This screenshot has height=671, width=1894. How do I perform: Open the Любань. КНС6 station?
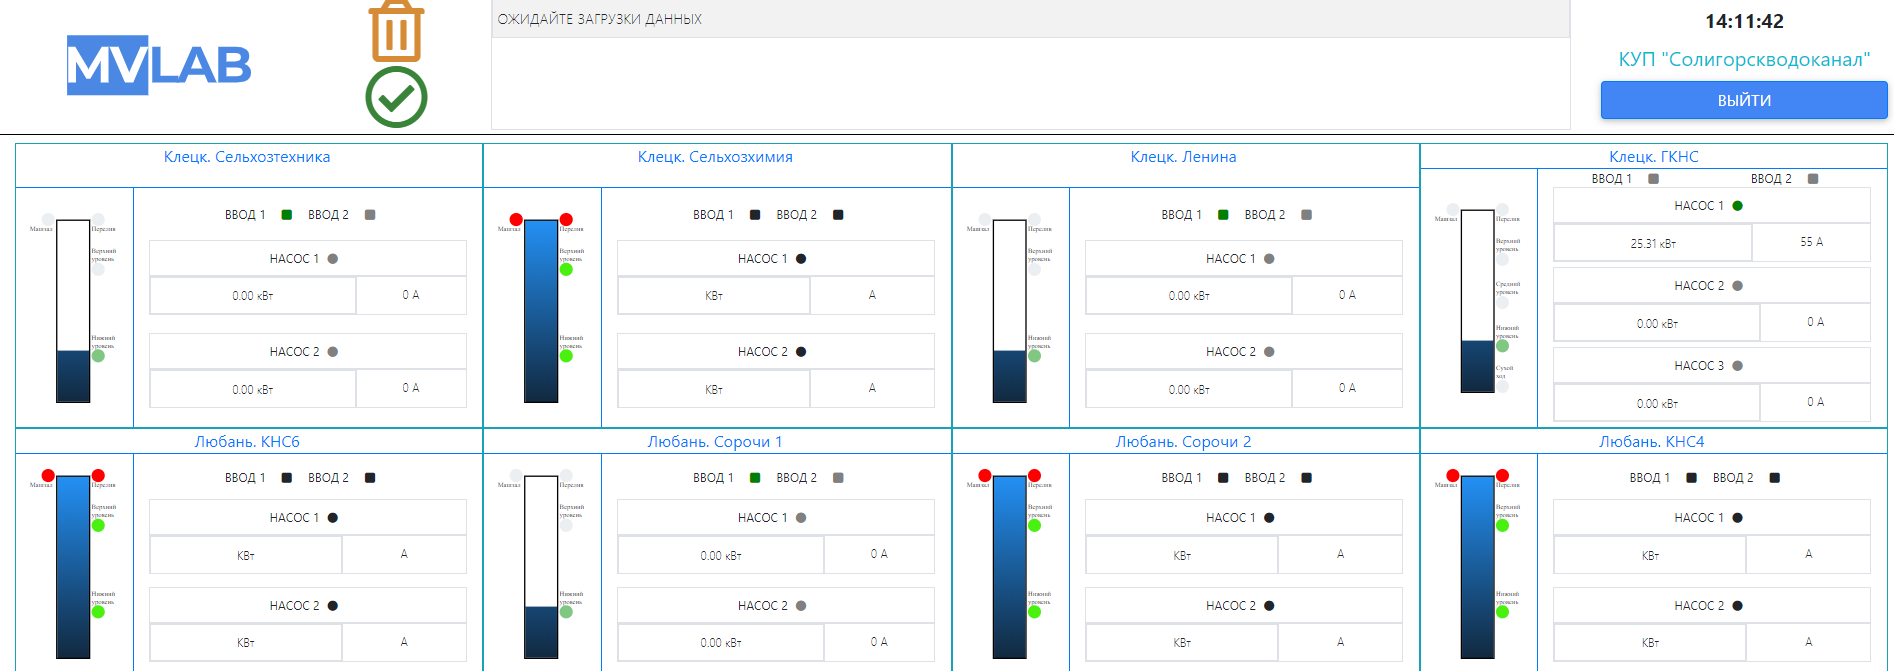(x=247, y=442)
